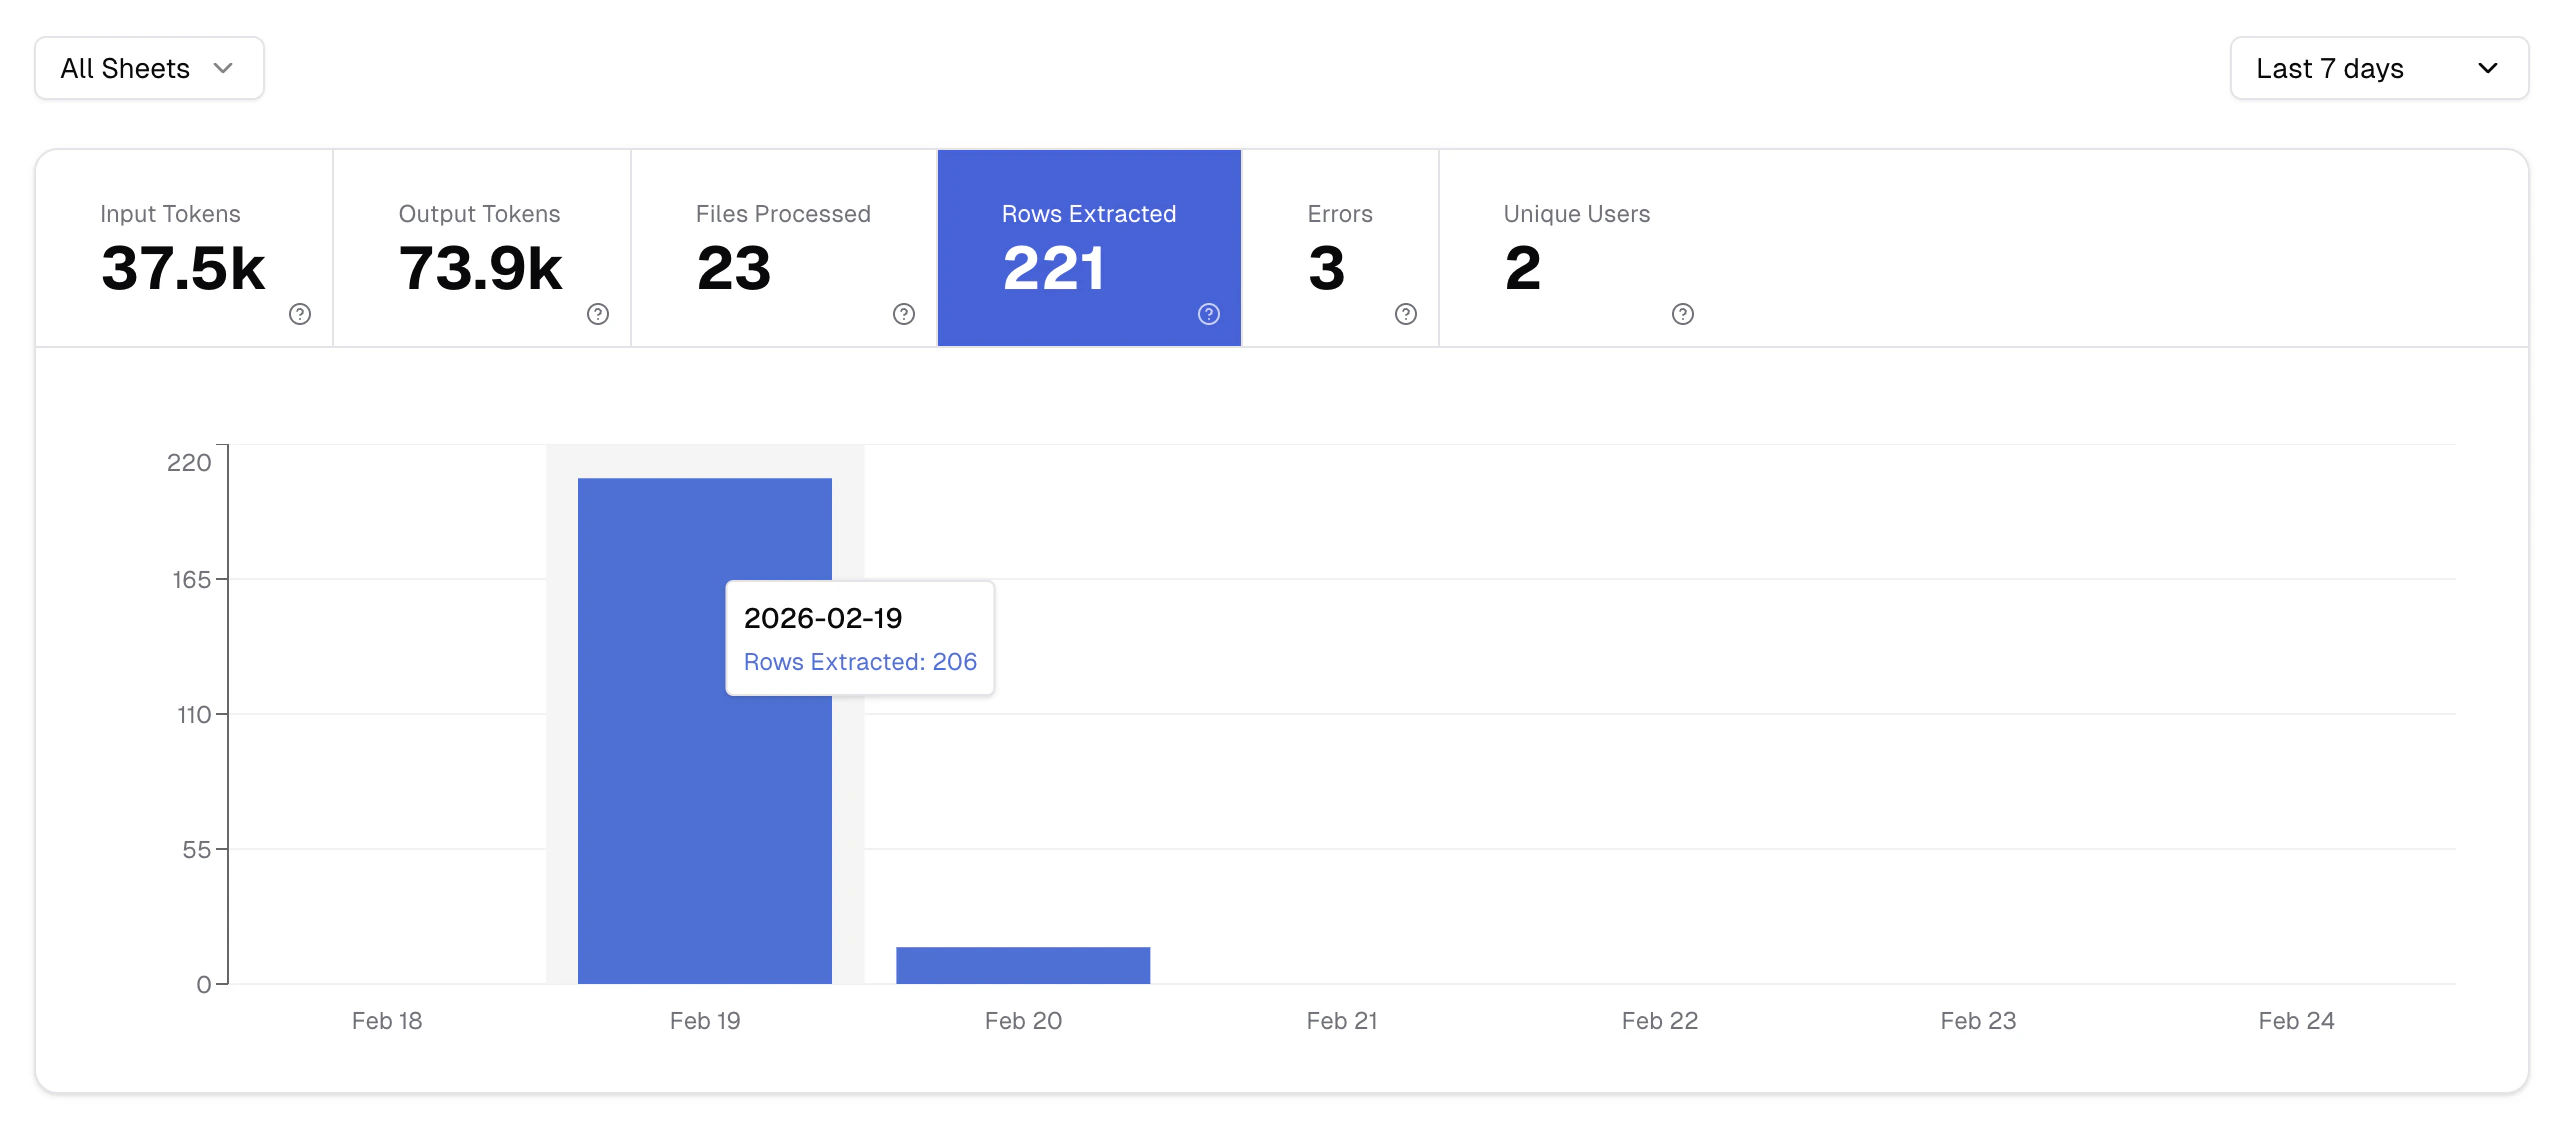Click the Rows Extracted 206 tooltip link
The image size is (2564, 1130).
coord(859,661)
